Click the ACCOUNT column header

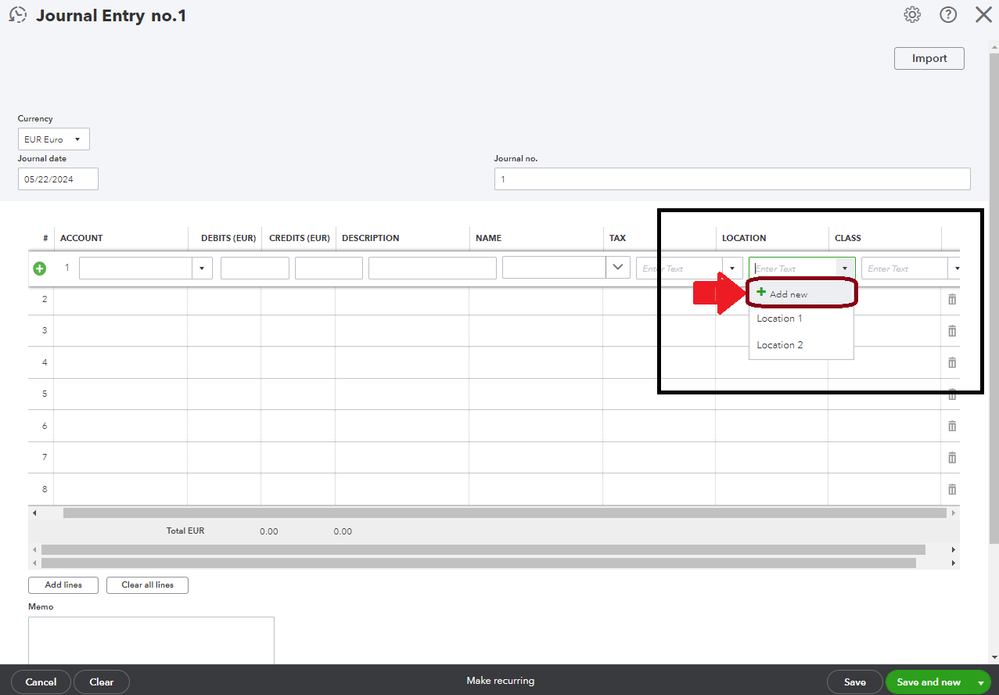[82, 238]
